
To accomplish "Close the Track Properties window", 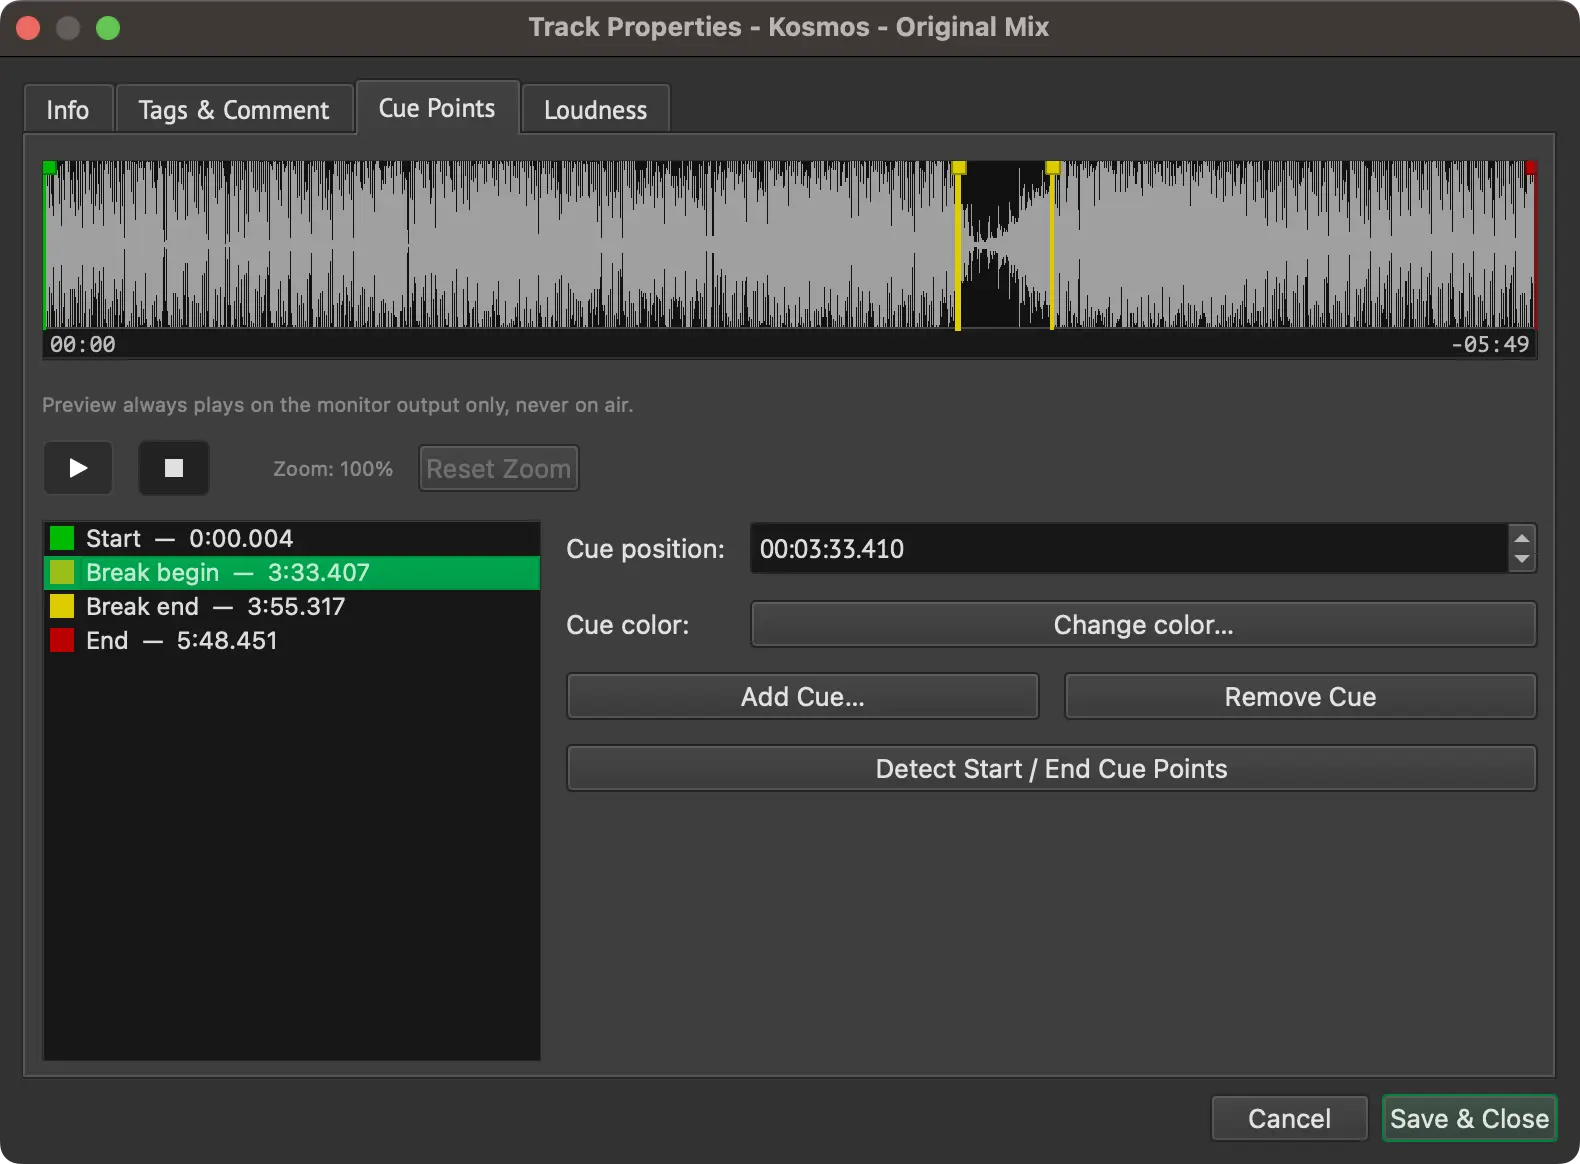I will click(x=28, y=28).
